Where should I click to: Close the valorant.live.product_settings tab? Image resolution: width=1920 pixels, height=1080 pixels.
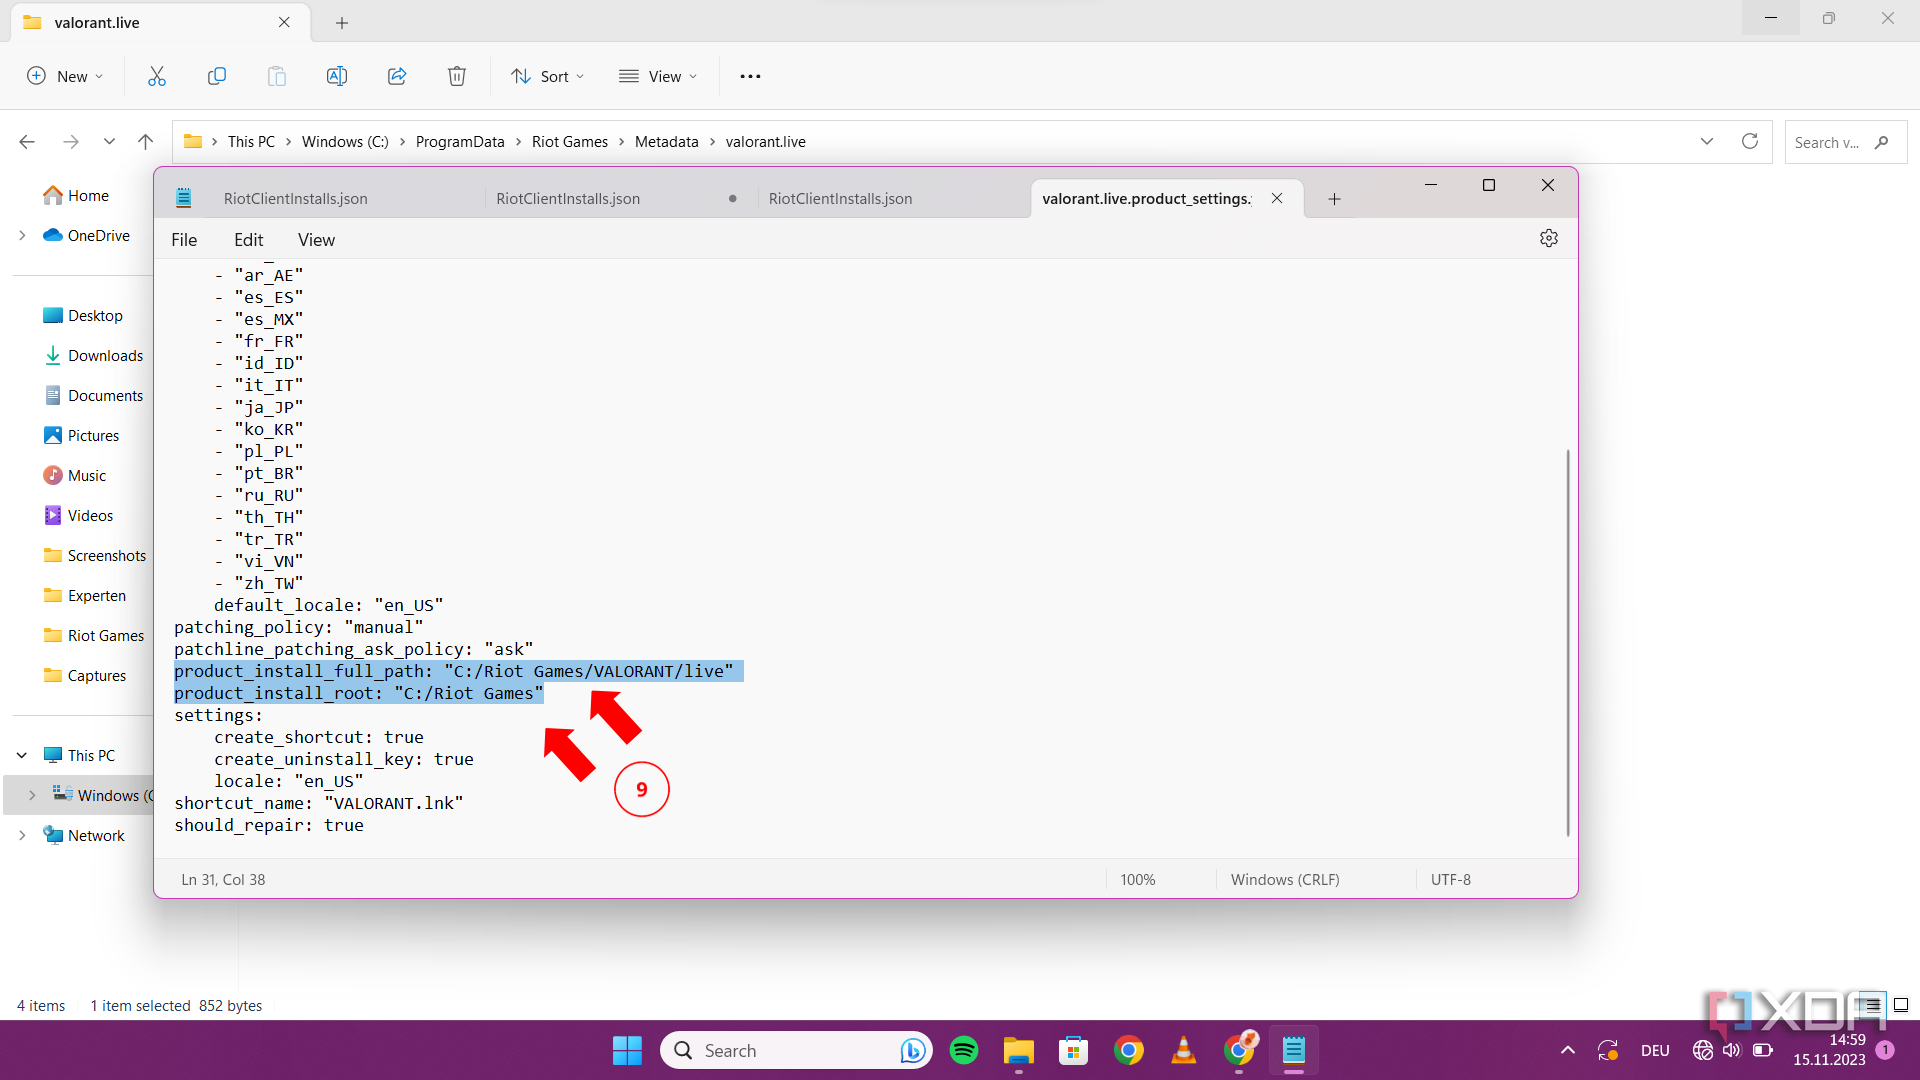tap(1277, 198)
